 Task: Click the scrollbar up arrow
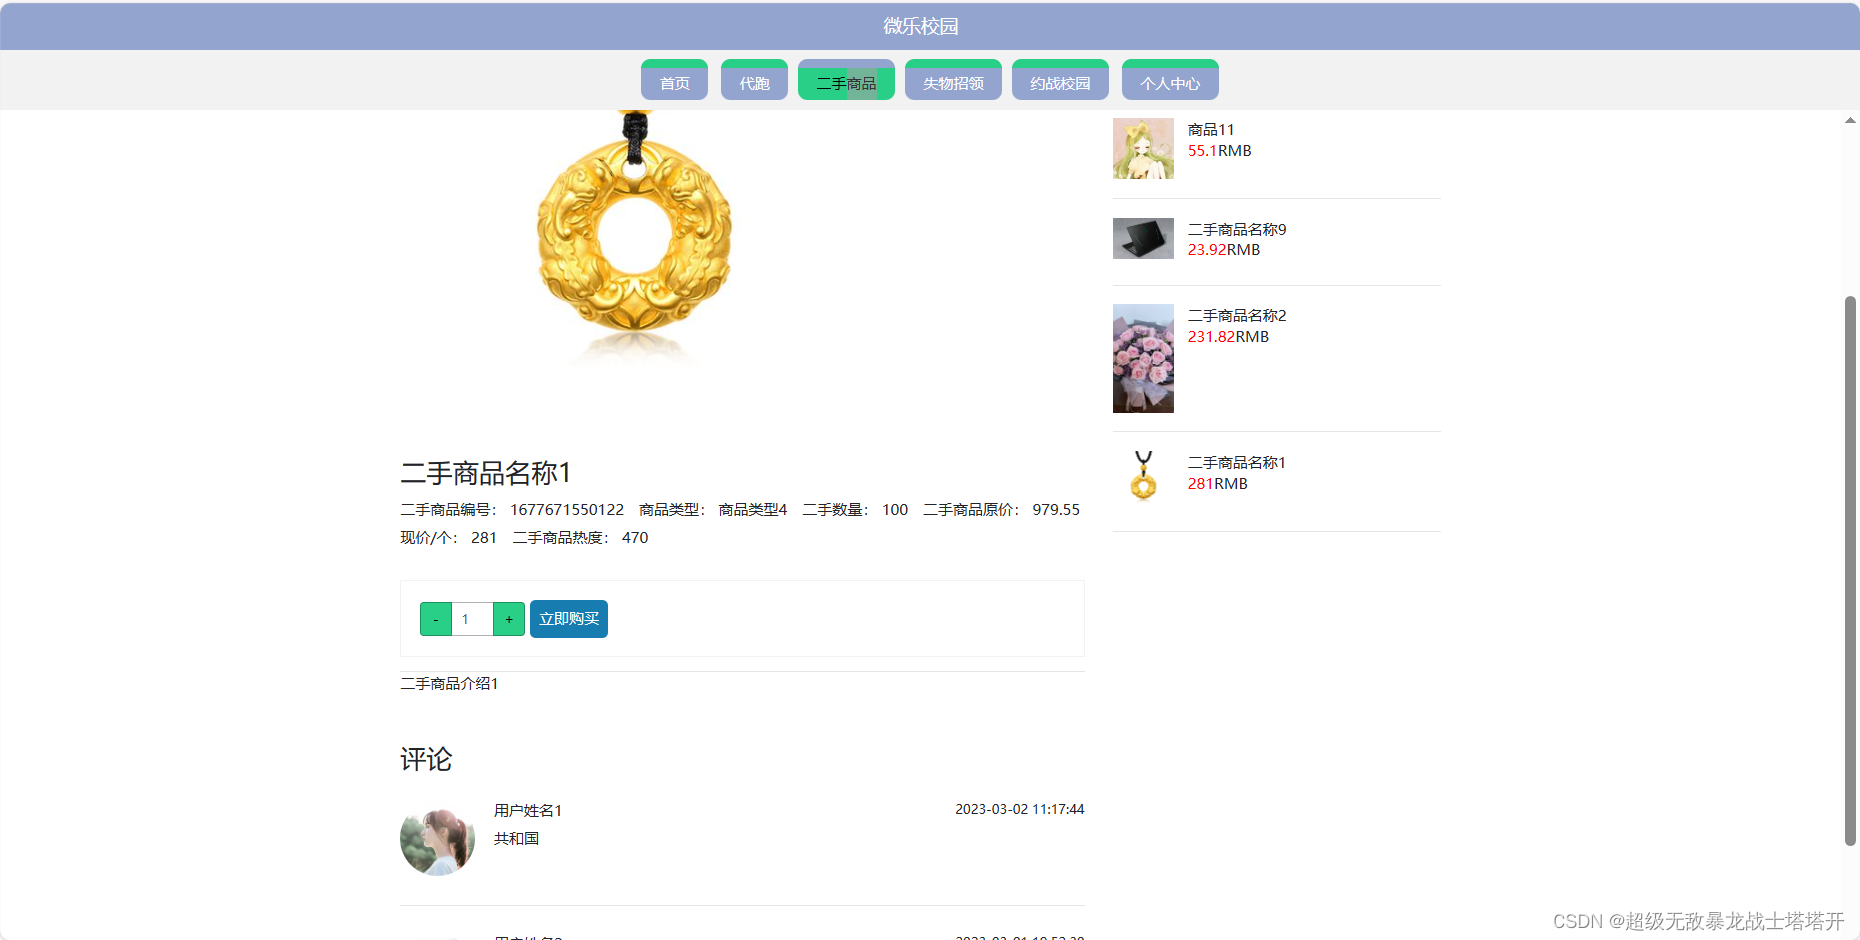click(1850, 120)
